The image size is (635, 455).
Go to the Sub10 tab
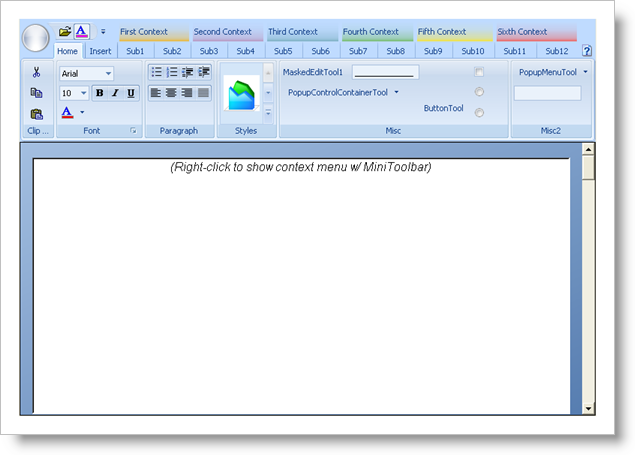coord(473,51)
